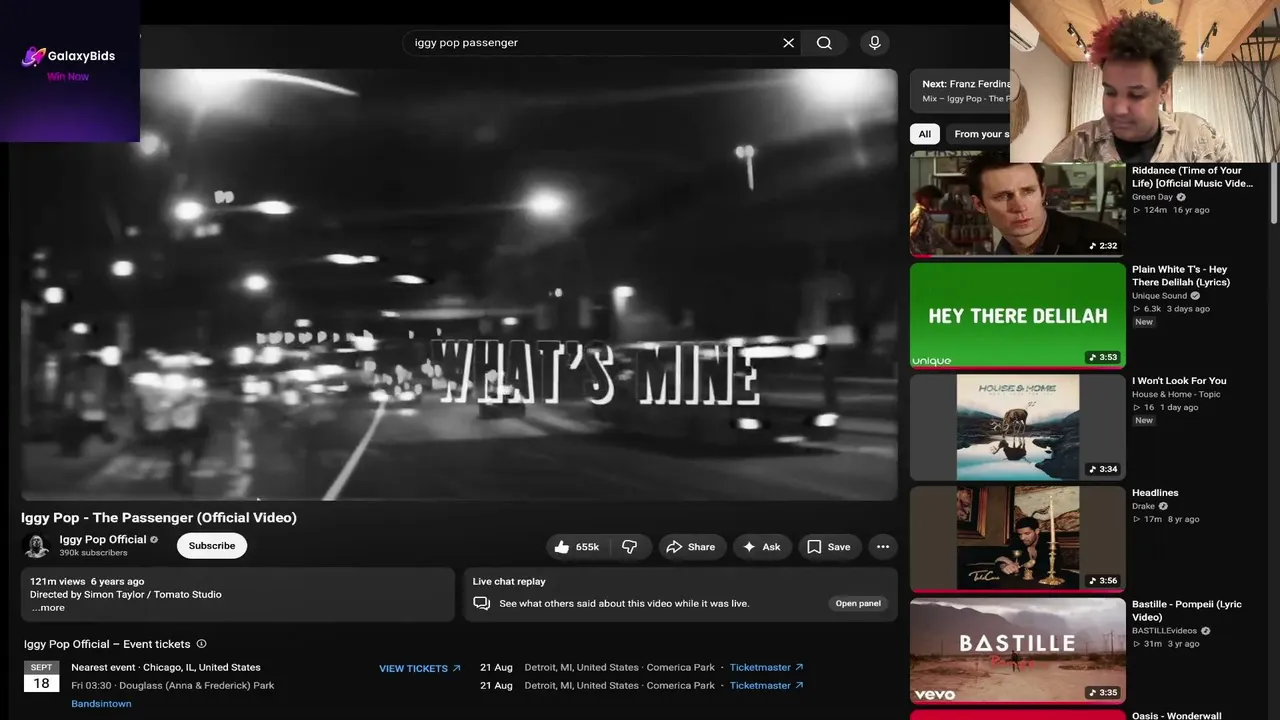Click the '390k subscribers' text

pos(93,553)
